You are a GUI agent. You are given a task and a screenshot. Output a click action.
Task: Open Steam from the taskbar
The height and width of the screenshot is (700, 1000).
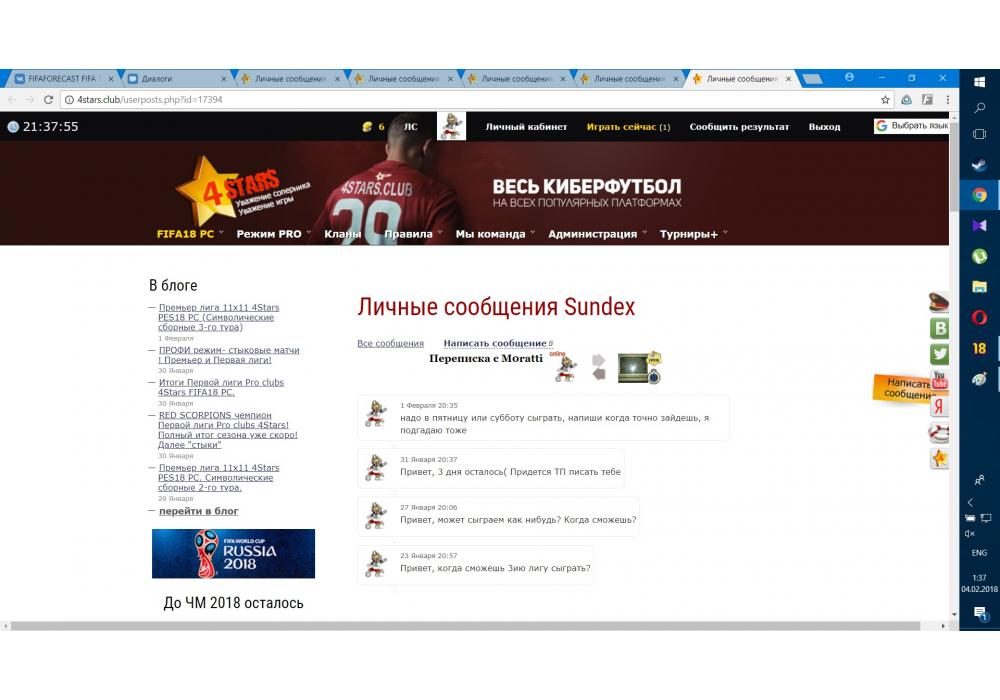[980, 165]
